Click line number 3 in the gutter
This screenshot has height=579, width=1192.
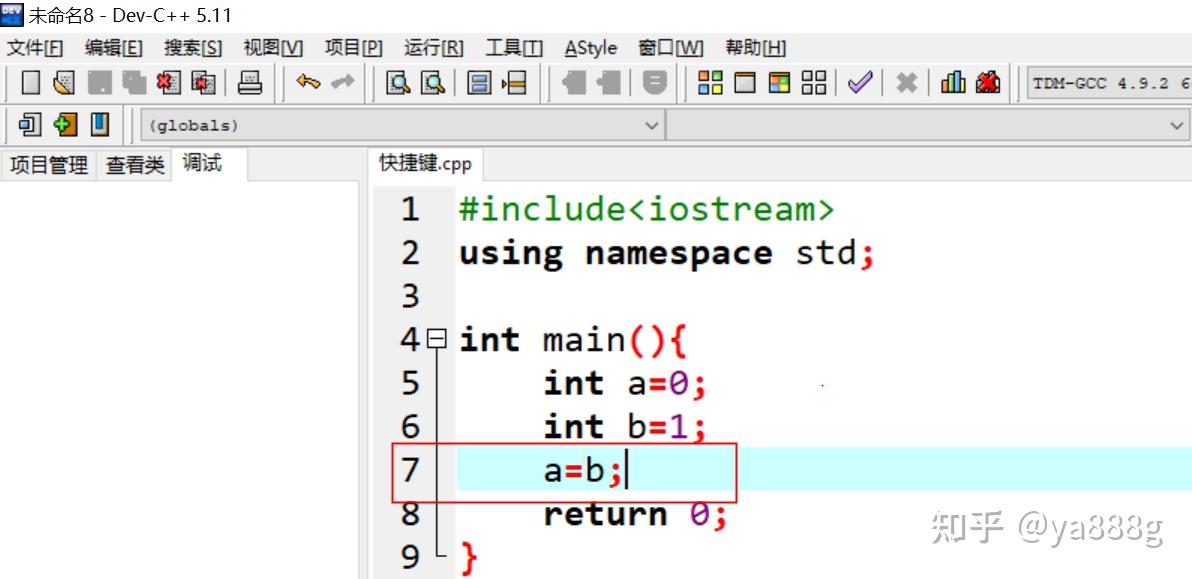(x=411, y=296)
